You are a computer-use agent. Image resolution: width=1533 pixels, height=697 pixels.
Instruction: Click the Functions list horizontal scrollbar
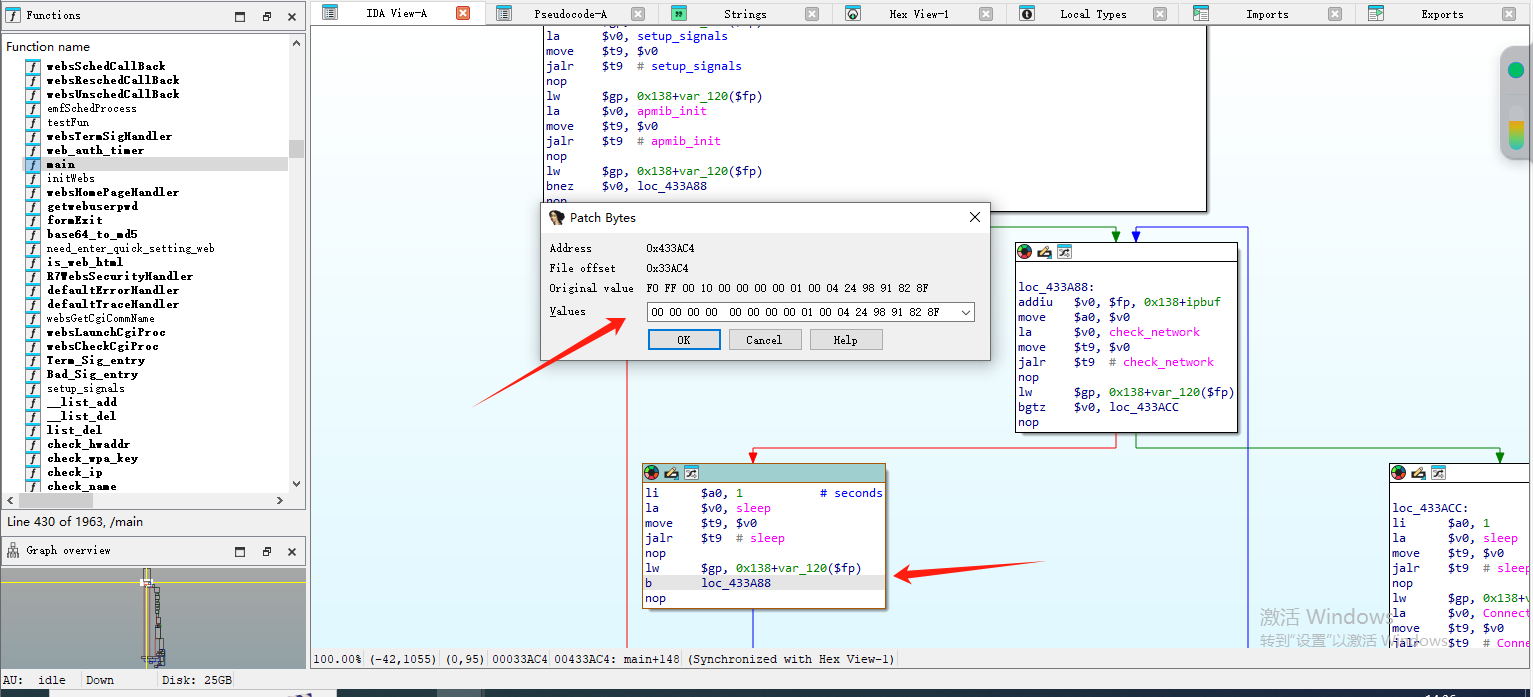point(147,500)
